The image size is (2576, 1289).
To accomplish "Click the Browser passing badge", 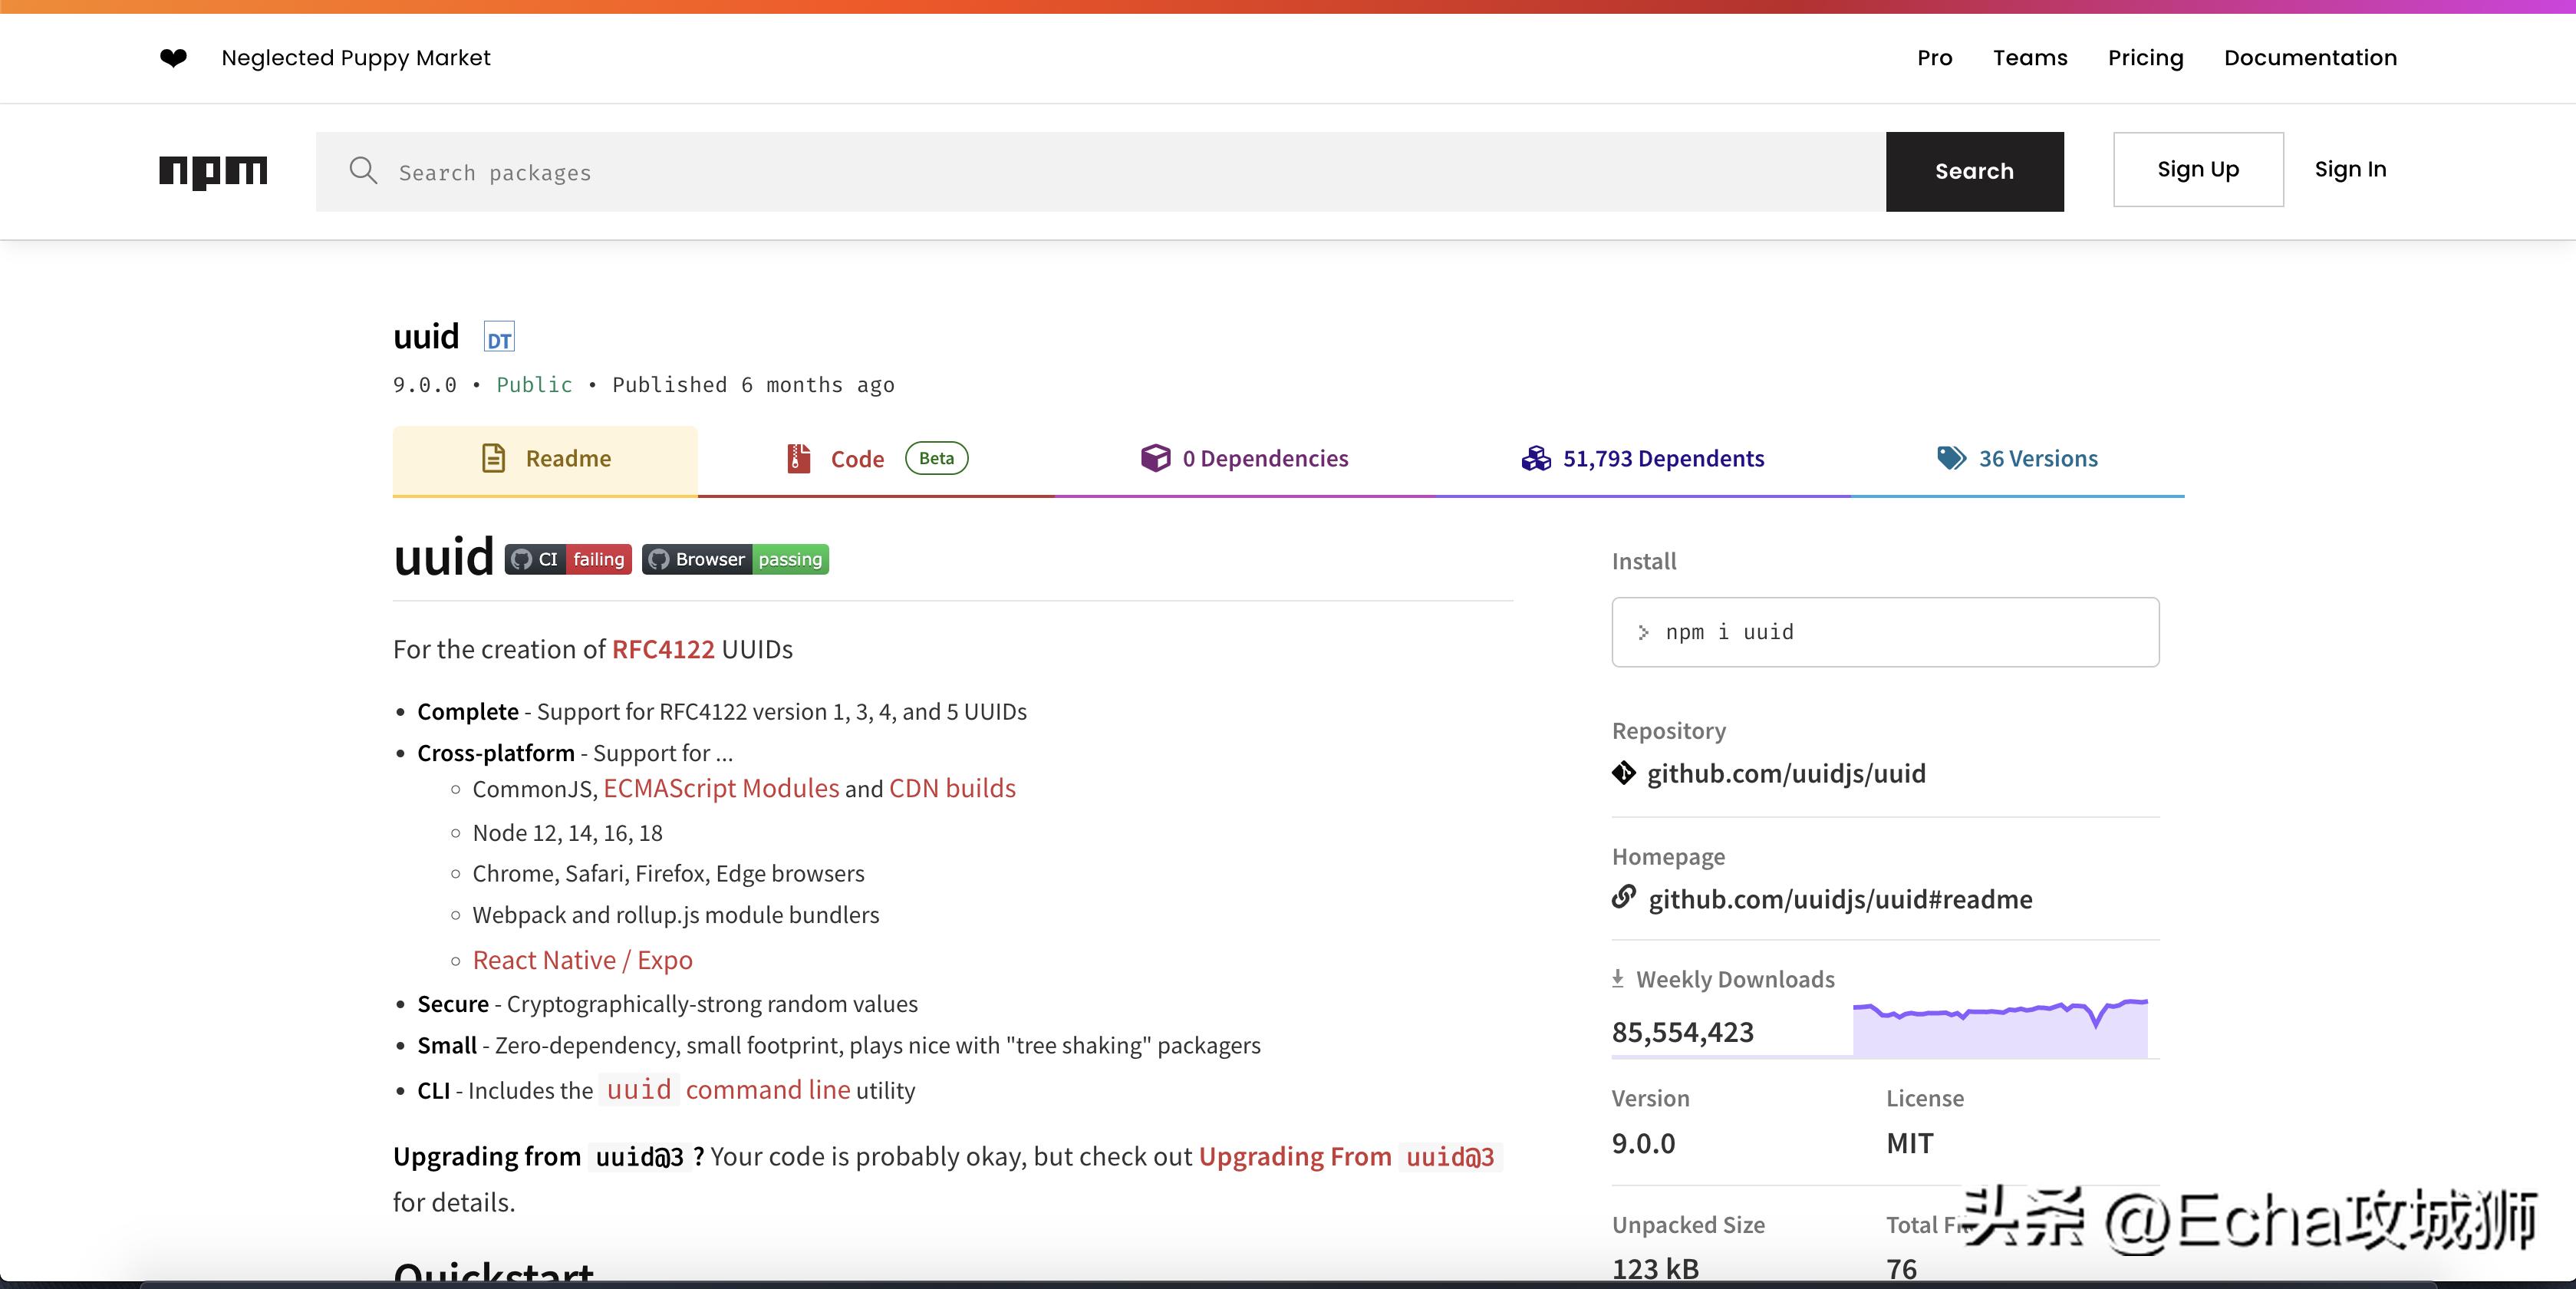I will (735, 559).
